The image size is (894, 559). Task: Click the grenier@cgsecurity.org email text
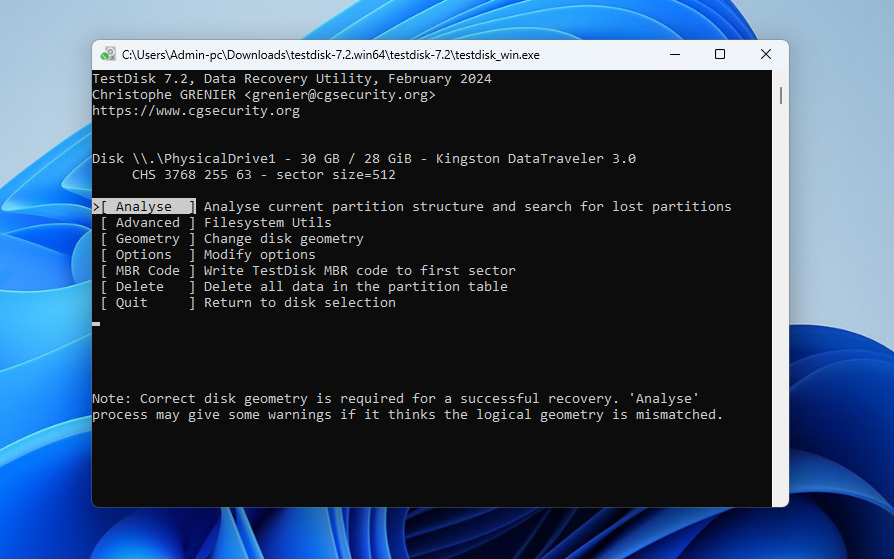340,95
